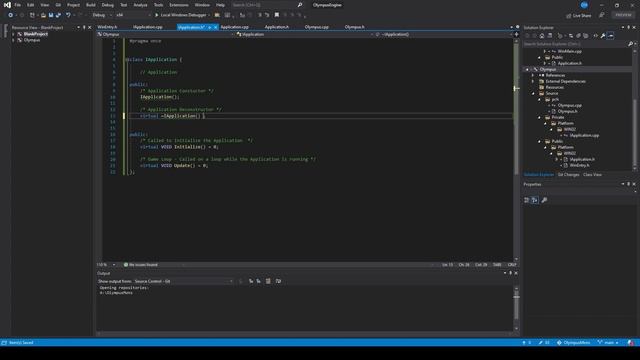Click the Properties categorized view icon
The image size is (640, 360).
tap(527, 200)
